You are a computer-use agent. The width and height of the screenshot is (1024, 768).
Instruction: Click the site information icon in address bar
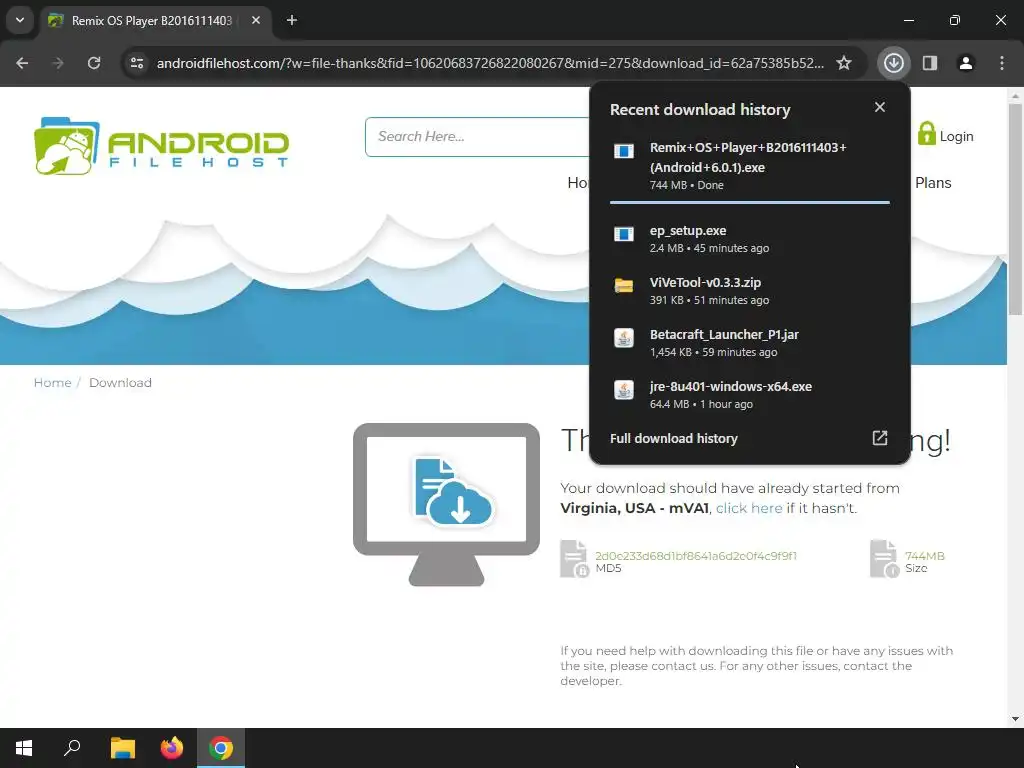click(x=137, y=63)
